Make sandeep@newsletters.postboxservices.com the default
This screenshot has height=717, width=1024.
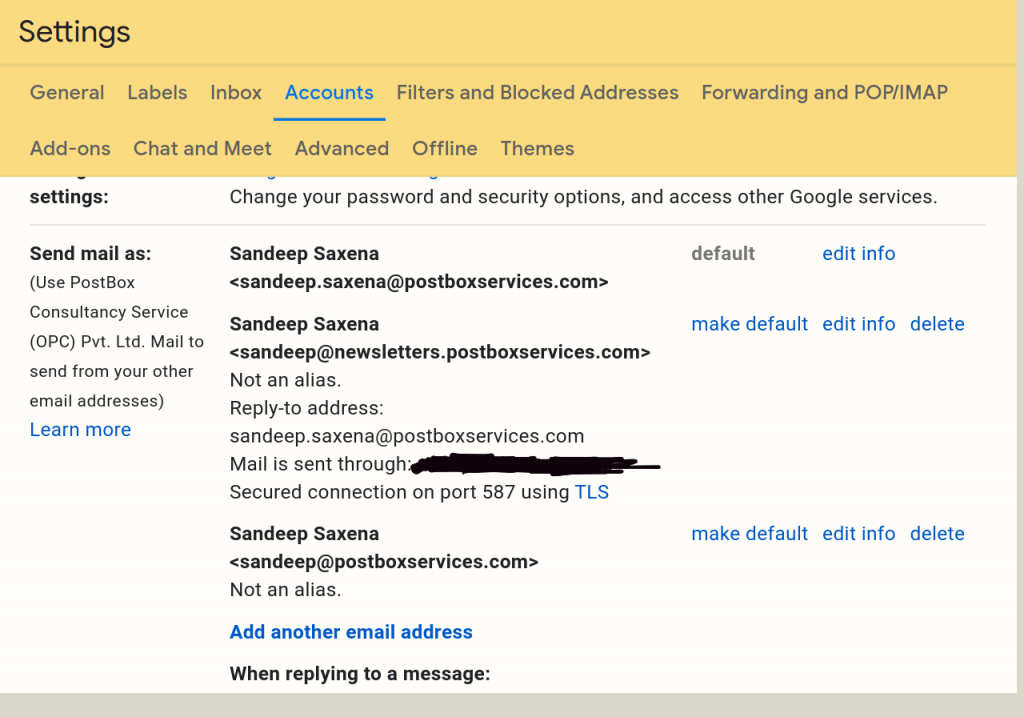pos(750,324)
